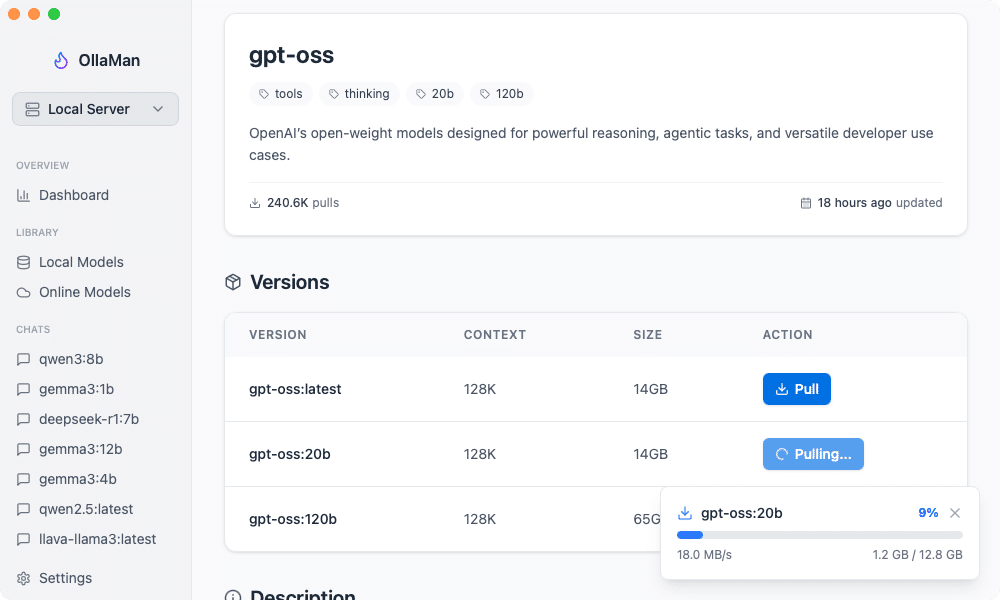Click the Description info icon
The width and height of the screenshot is (1000, 600).
point(233,596)
